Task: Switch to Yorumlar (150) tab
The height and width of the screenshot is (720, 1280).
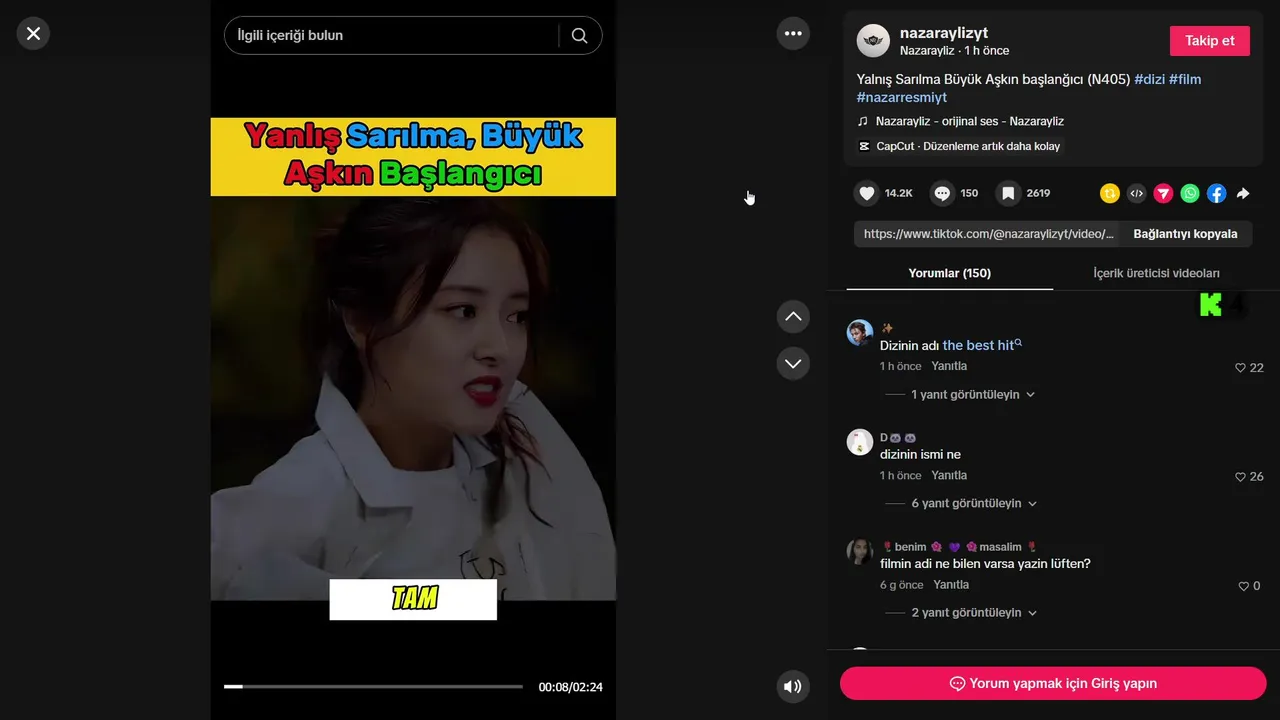Action: pyautogui.click(x=949, y=273)
